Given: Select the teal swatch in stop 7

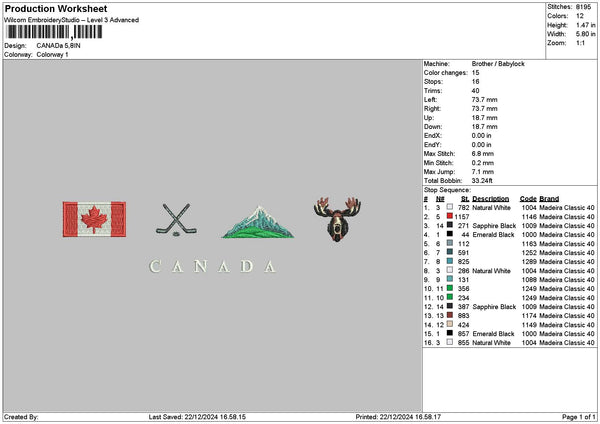Looking at the screenshot, I should pyautogui.click(x=450, y=261).
